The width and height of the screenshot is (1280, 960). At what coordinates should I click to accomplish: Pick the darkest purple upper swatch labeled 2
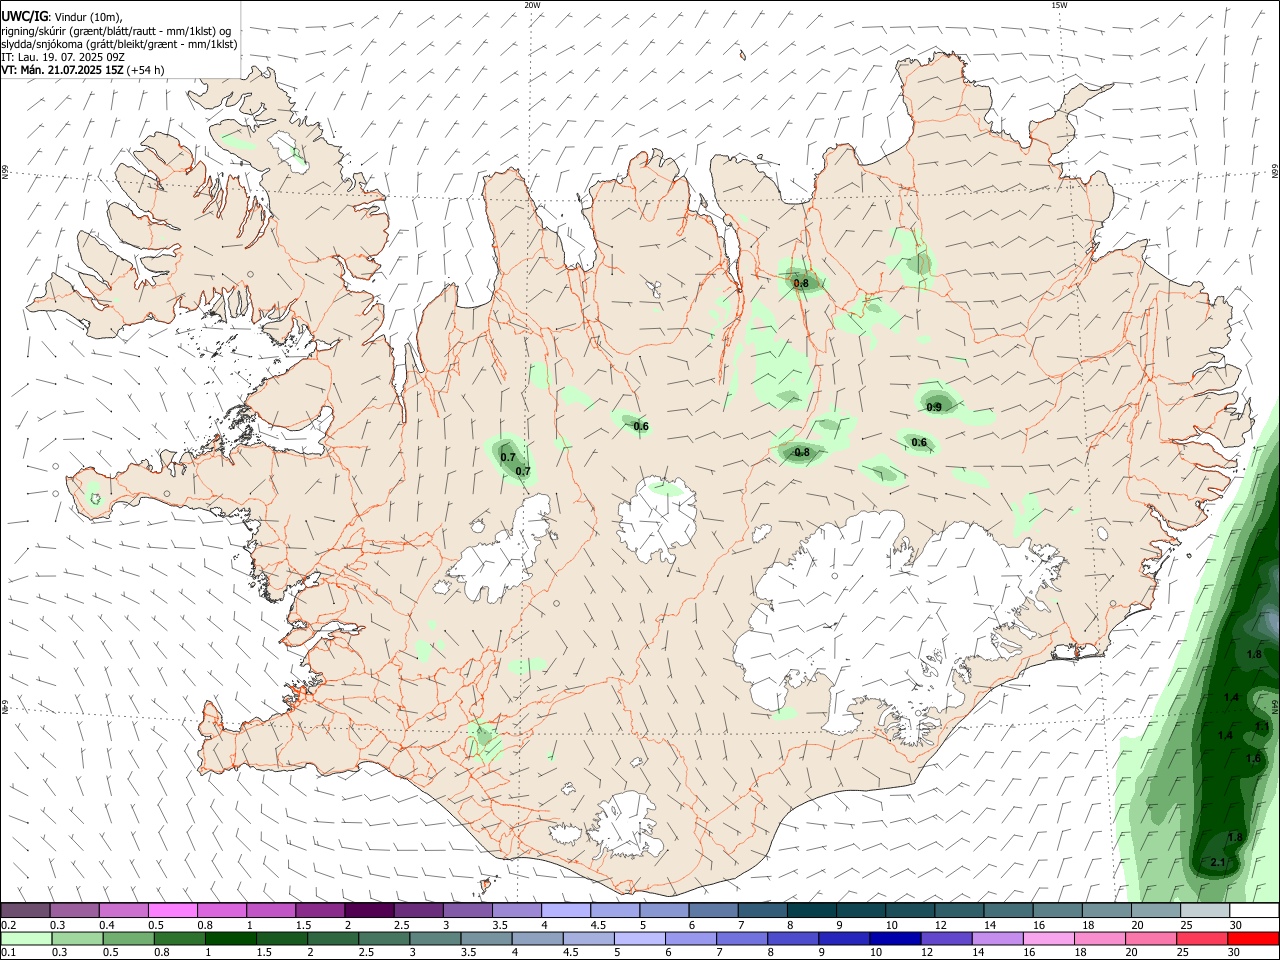(x=369, y=910)
